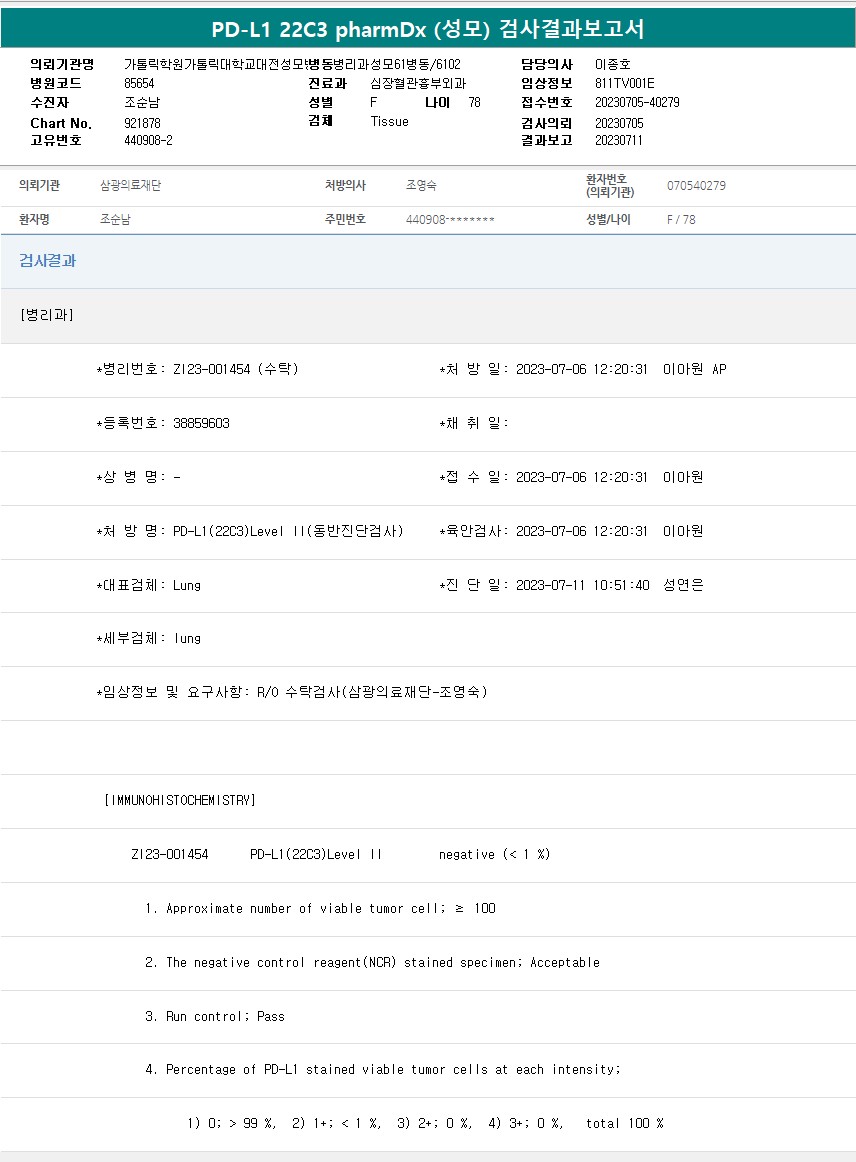This screenshot has width=856, height=1162.
Task: Click the PD-L1 22C3 pharmDx report title
Action: 428,29
